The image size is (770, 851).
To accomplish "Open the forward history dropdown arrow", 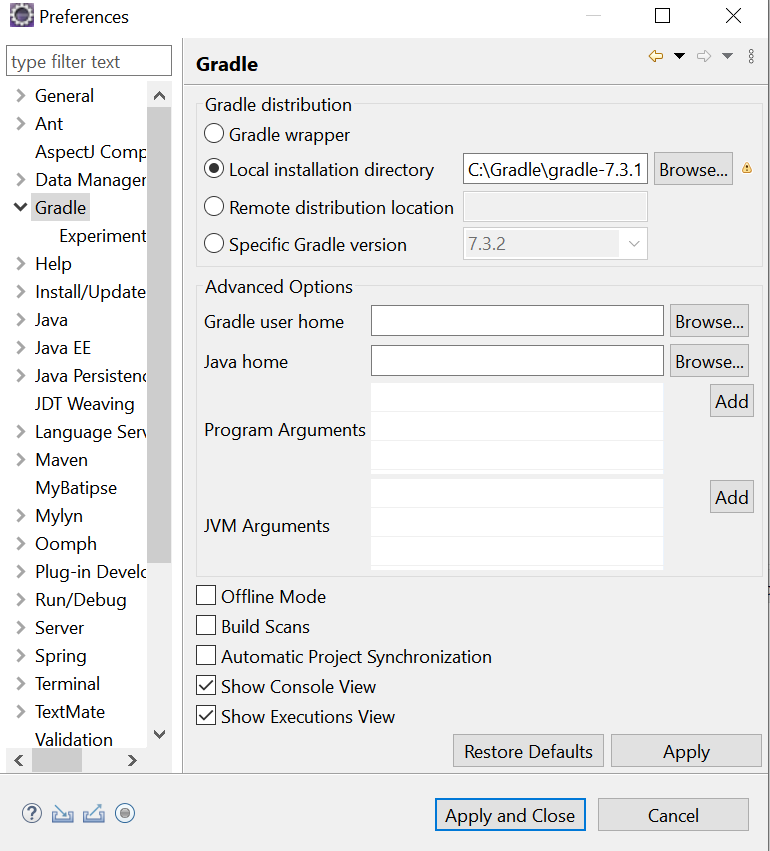I will click(728, 56).
